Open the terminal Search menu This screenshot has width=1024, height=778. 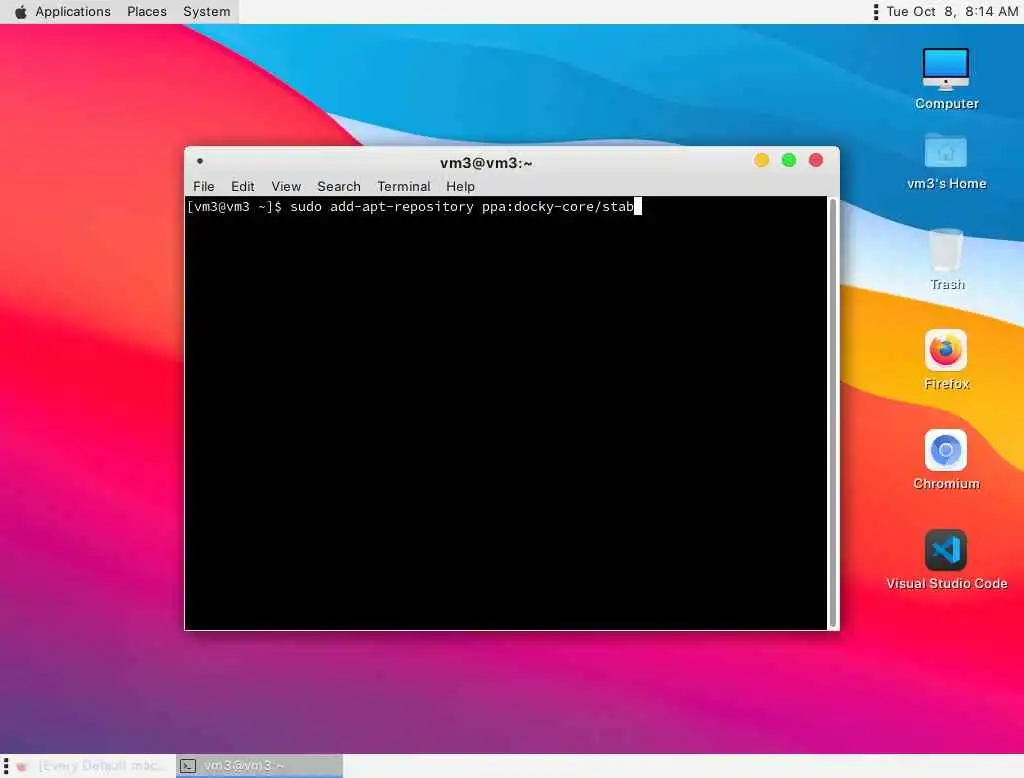tap(339, 186)
